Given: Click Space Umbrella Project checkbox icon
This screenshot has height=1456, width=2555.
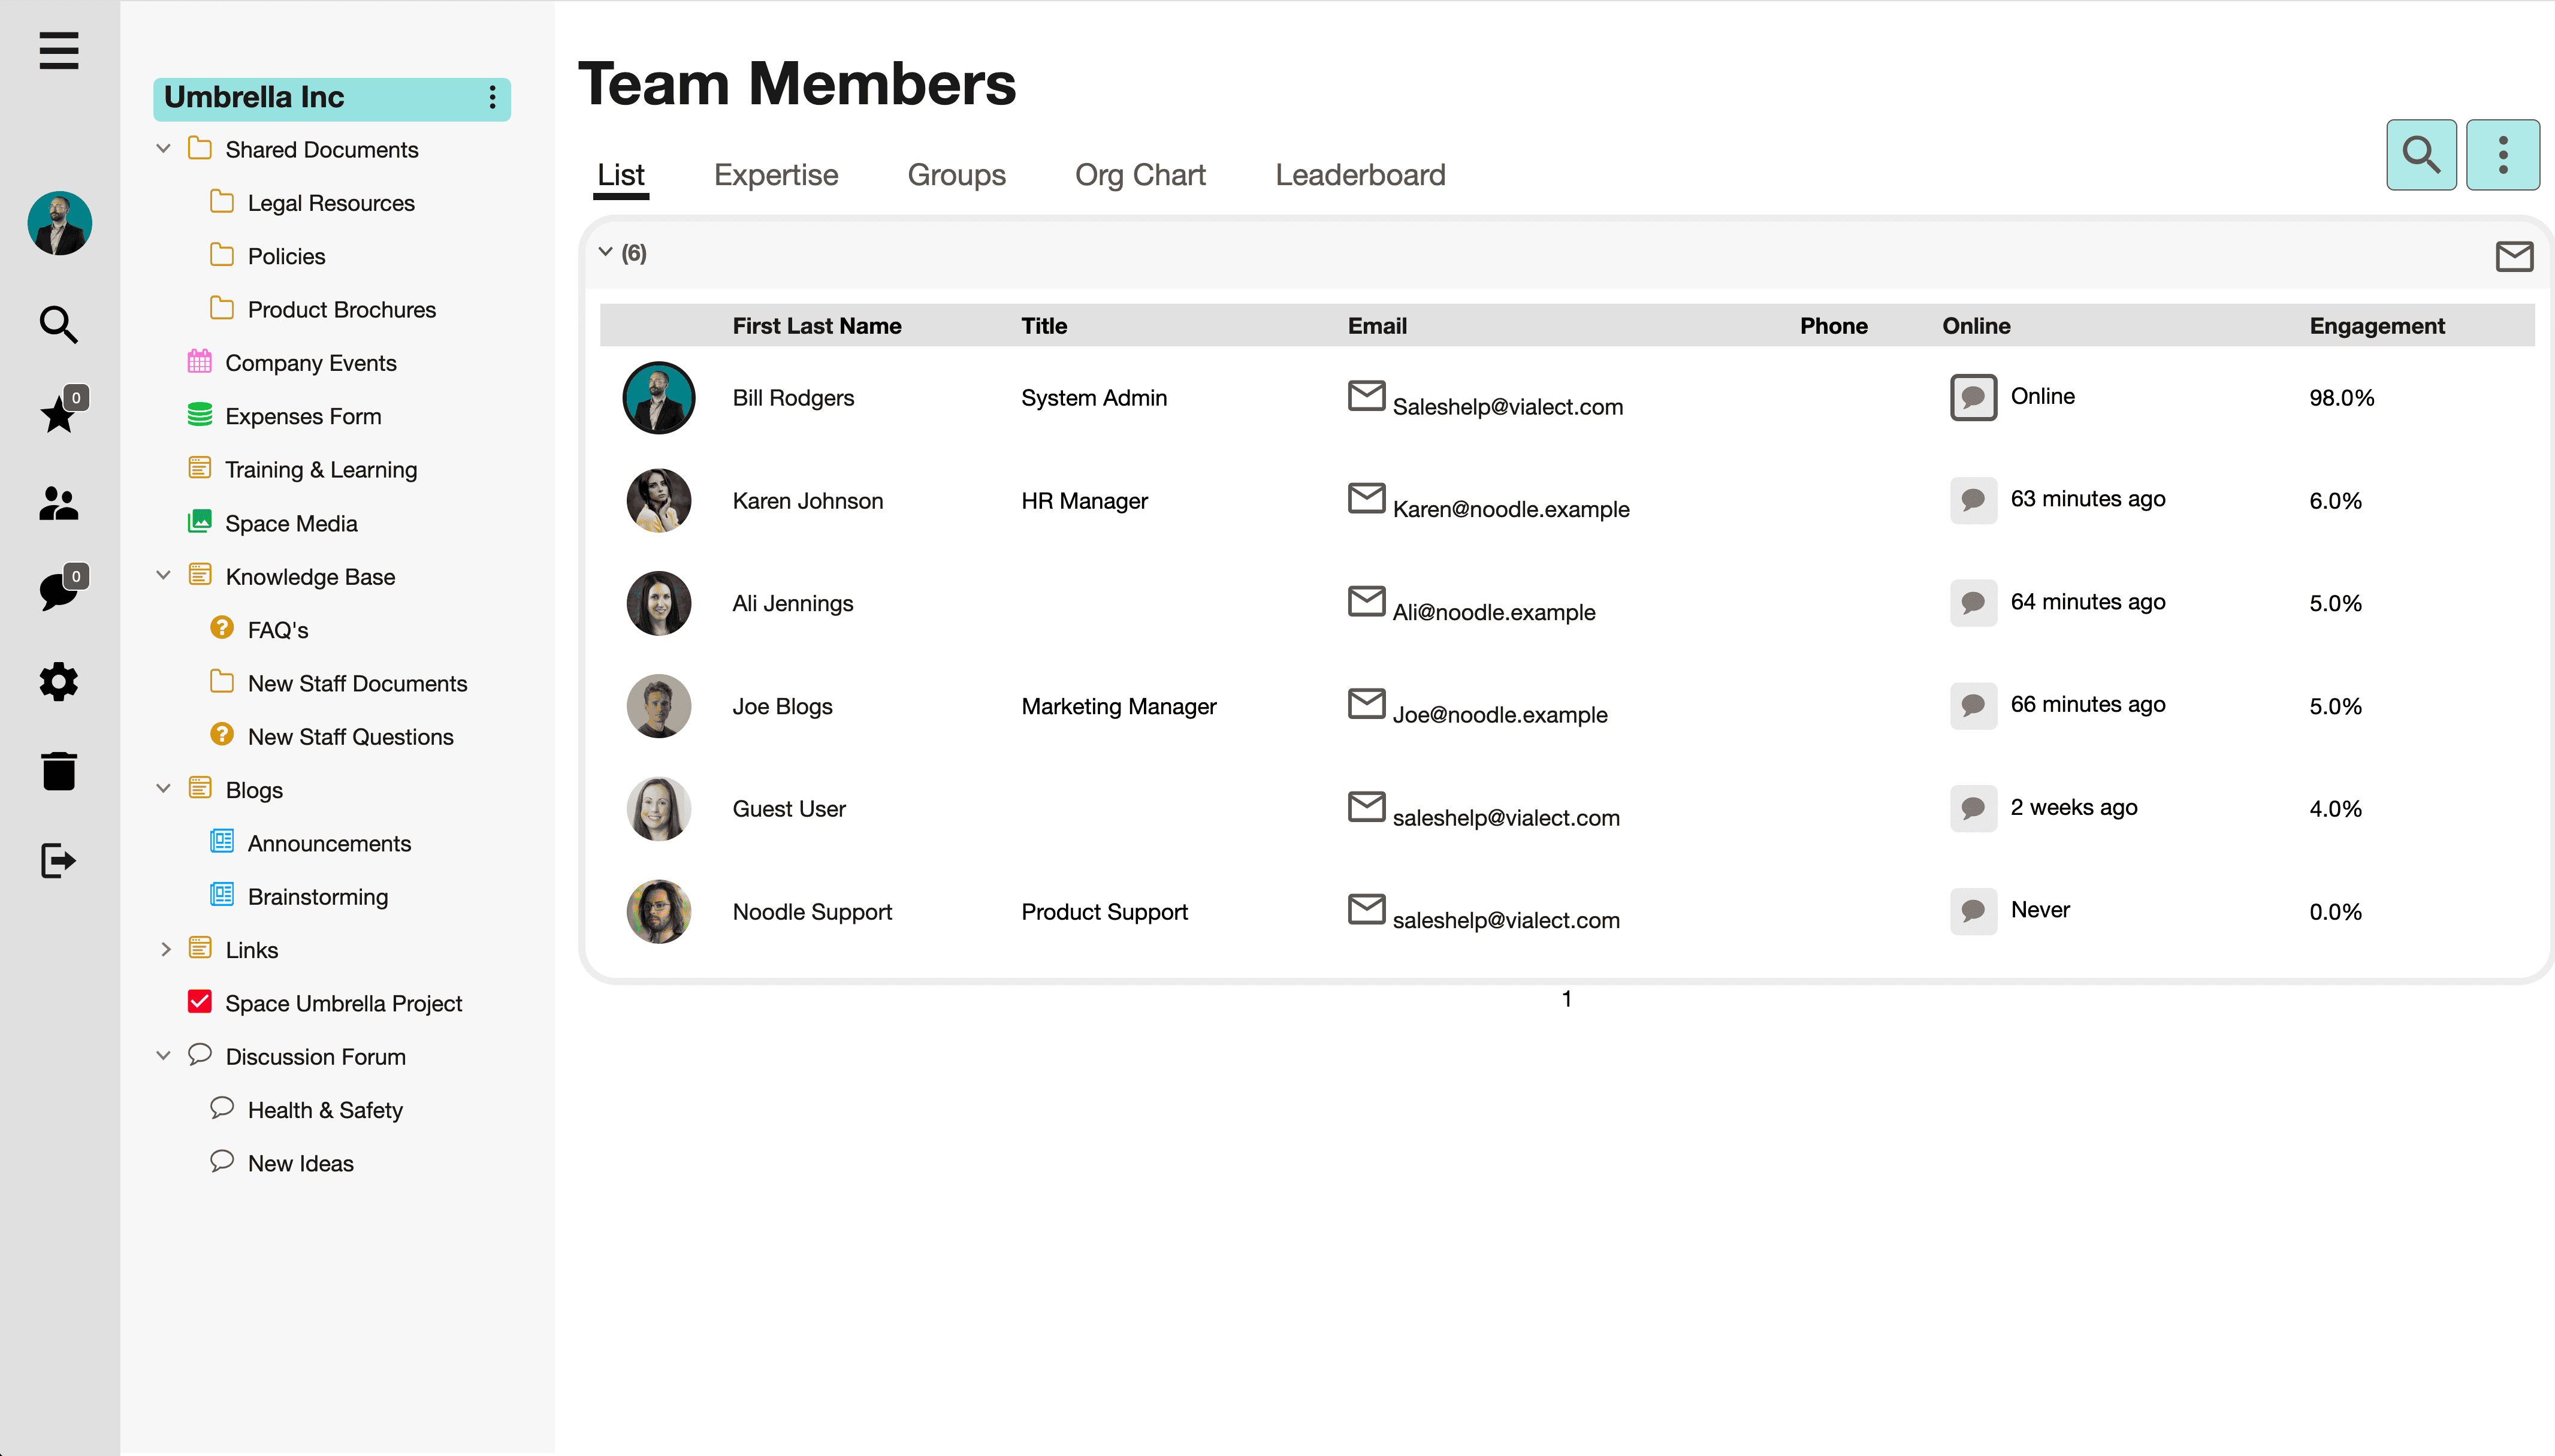Looking at the screenshot, I should point(200,1002).
